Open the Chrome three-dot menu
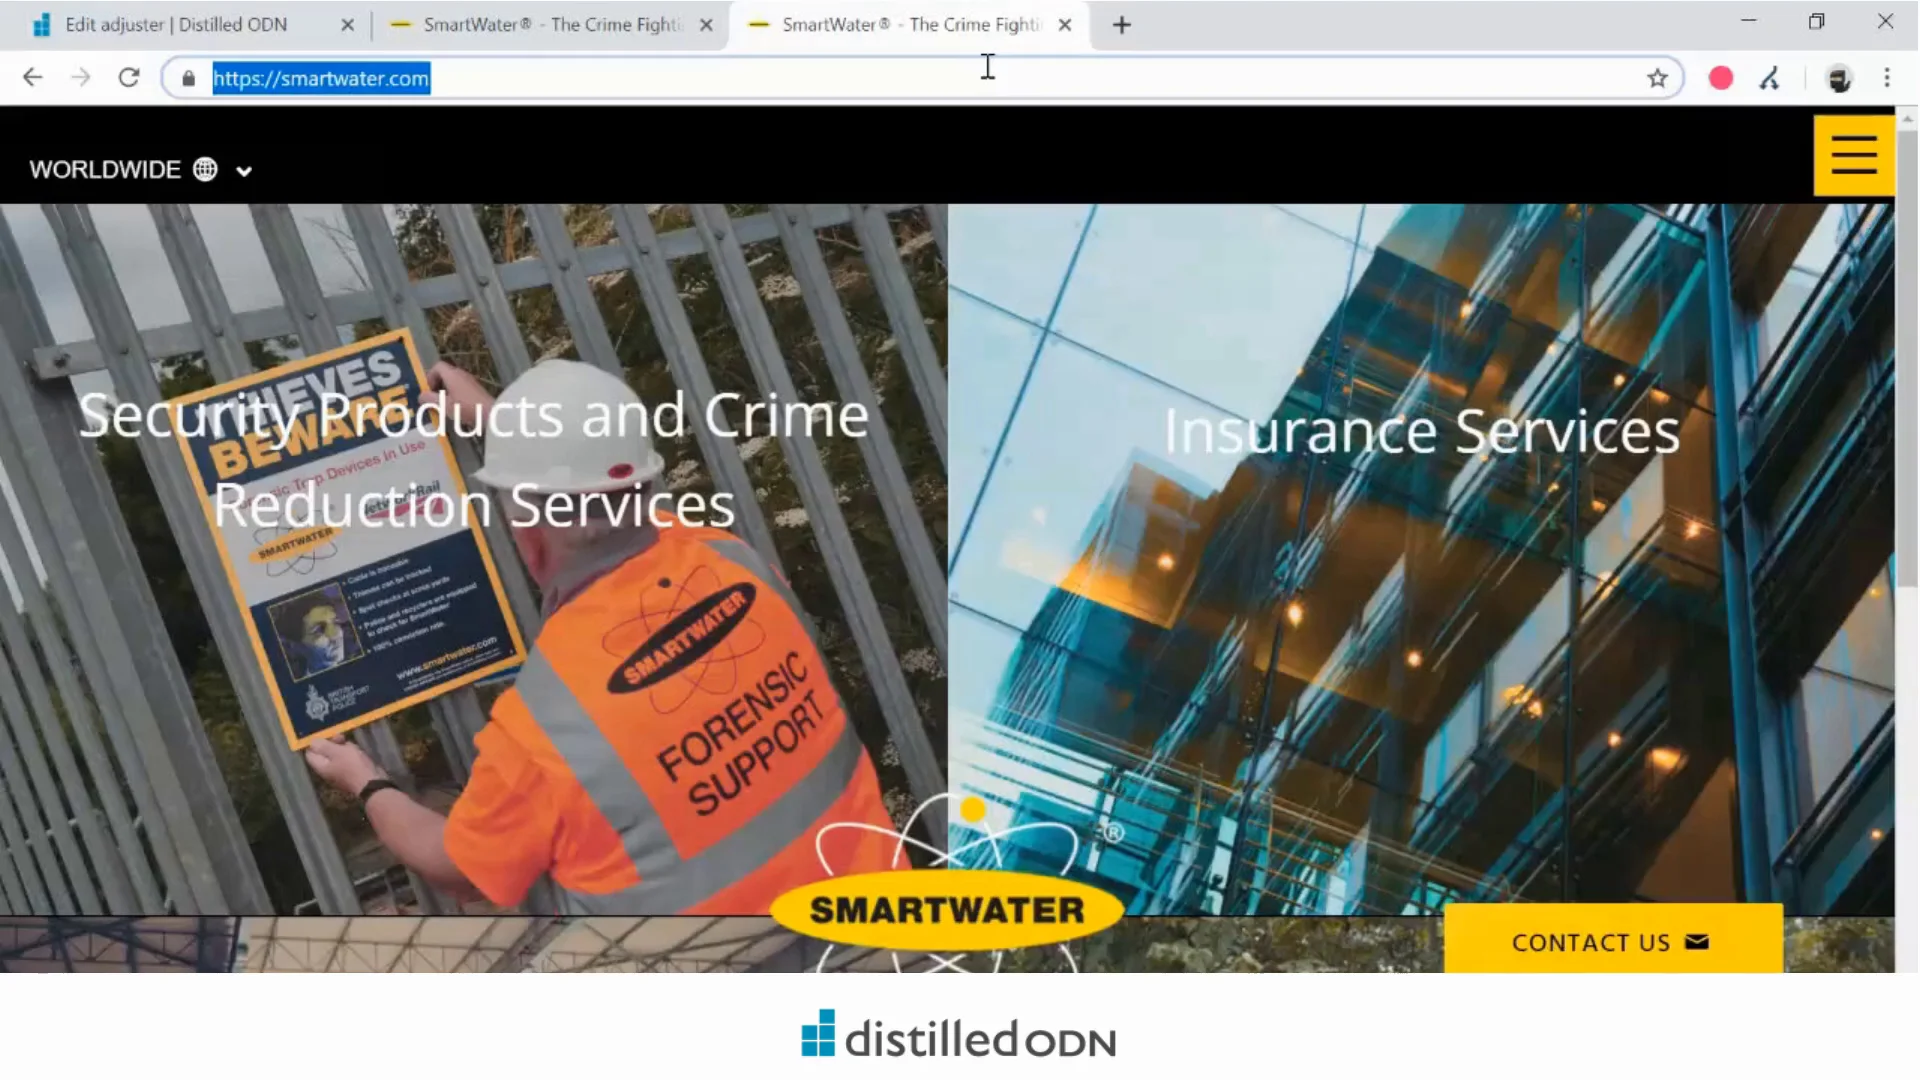1920x1080 pixels. [x=1887, y=78]
